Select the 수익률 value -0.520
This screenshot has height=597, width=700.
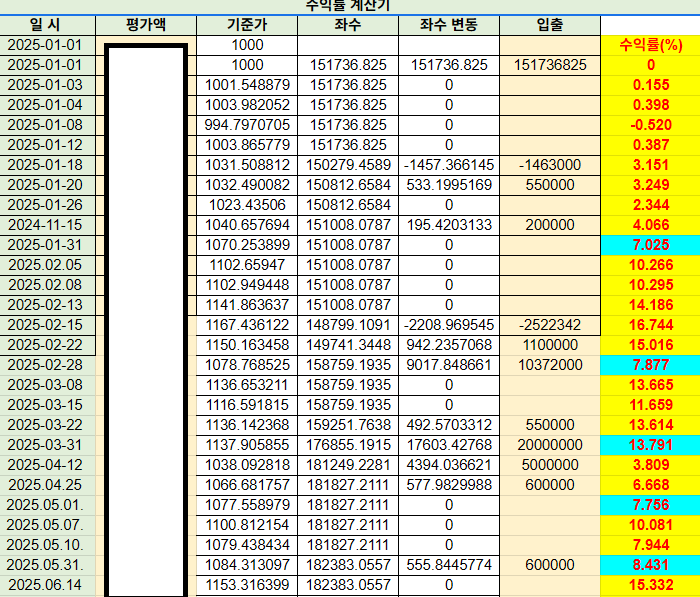(650, 125)
